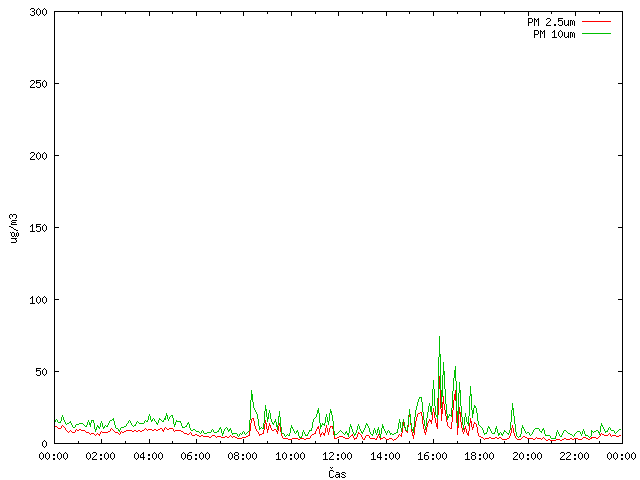Click the 250 y-axis value
The height and width of the screenshot is (480, 640).
click(38, 84)
